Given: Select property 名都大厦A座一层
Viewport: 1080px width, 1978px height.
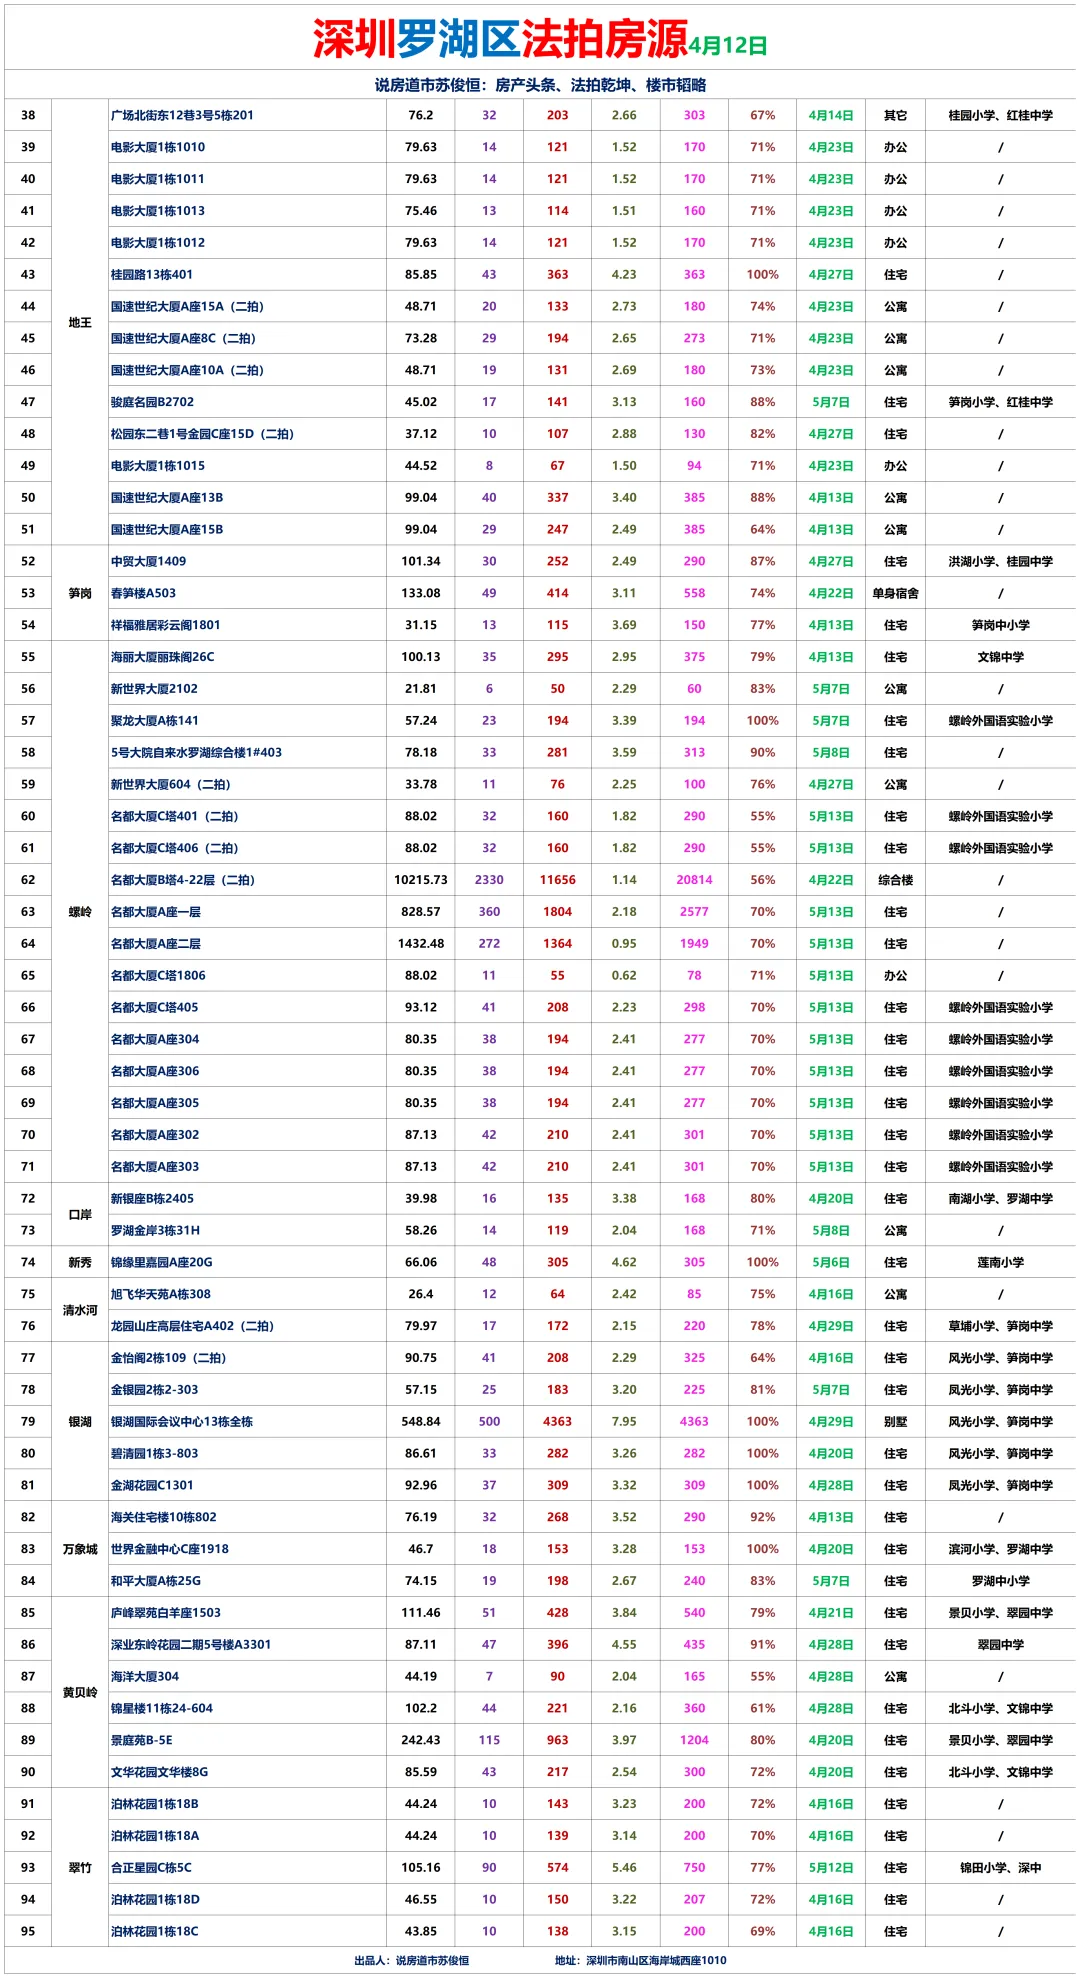Looking at the screenshot, I should pyautogui.click(x=155, y=912).
